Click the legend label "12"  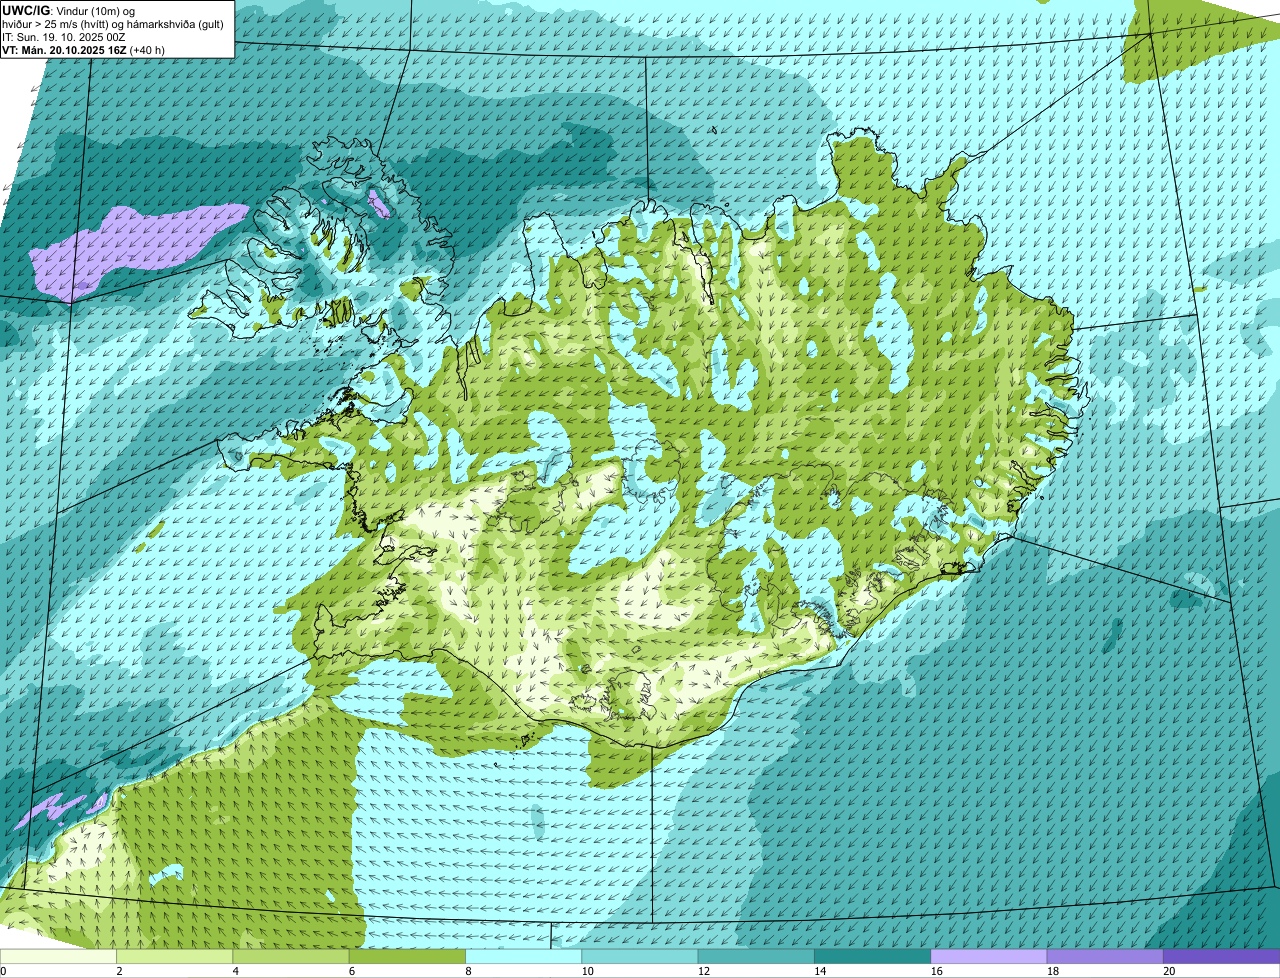[x=703, y=971]
